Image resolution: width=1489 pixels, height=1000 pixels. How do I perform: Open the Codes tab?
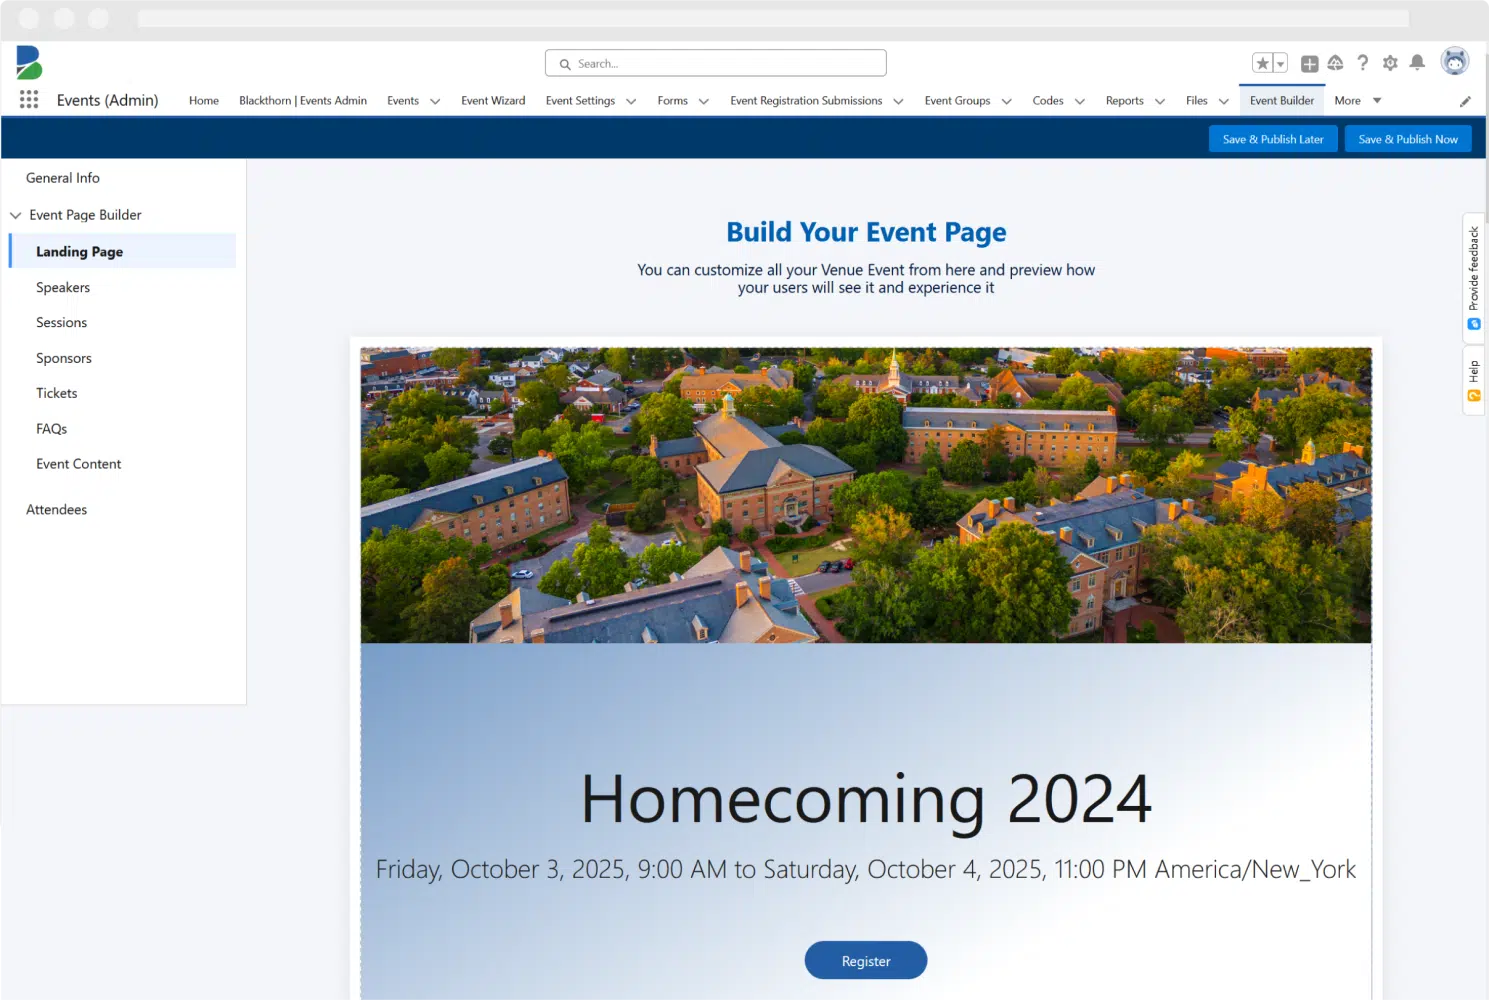tap(1048, 101)
